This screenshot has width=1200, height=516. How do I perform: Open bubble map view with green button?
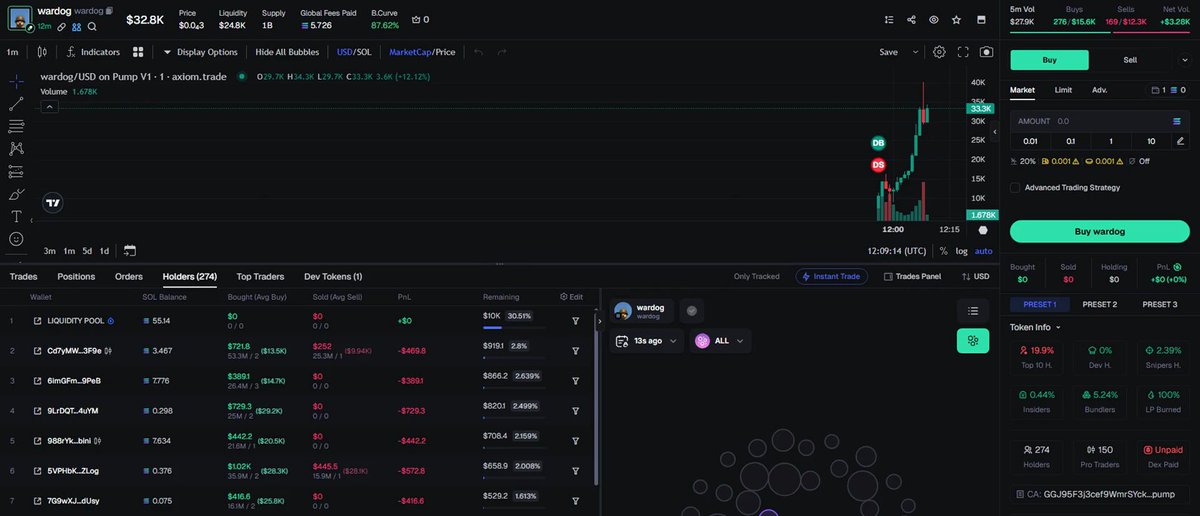(972, 341)
